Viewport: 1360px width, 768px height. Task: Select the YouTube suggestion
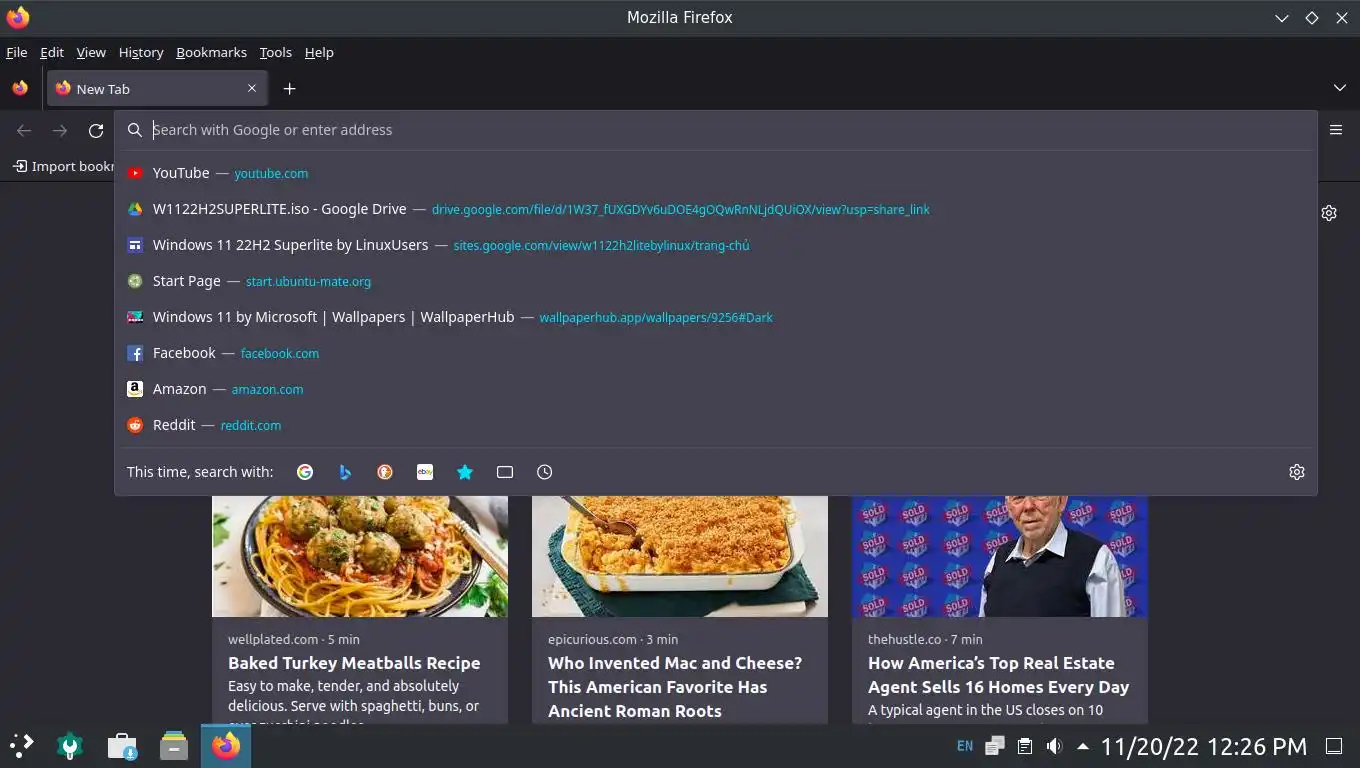point(716,173)
